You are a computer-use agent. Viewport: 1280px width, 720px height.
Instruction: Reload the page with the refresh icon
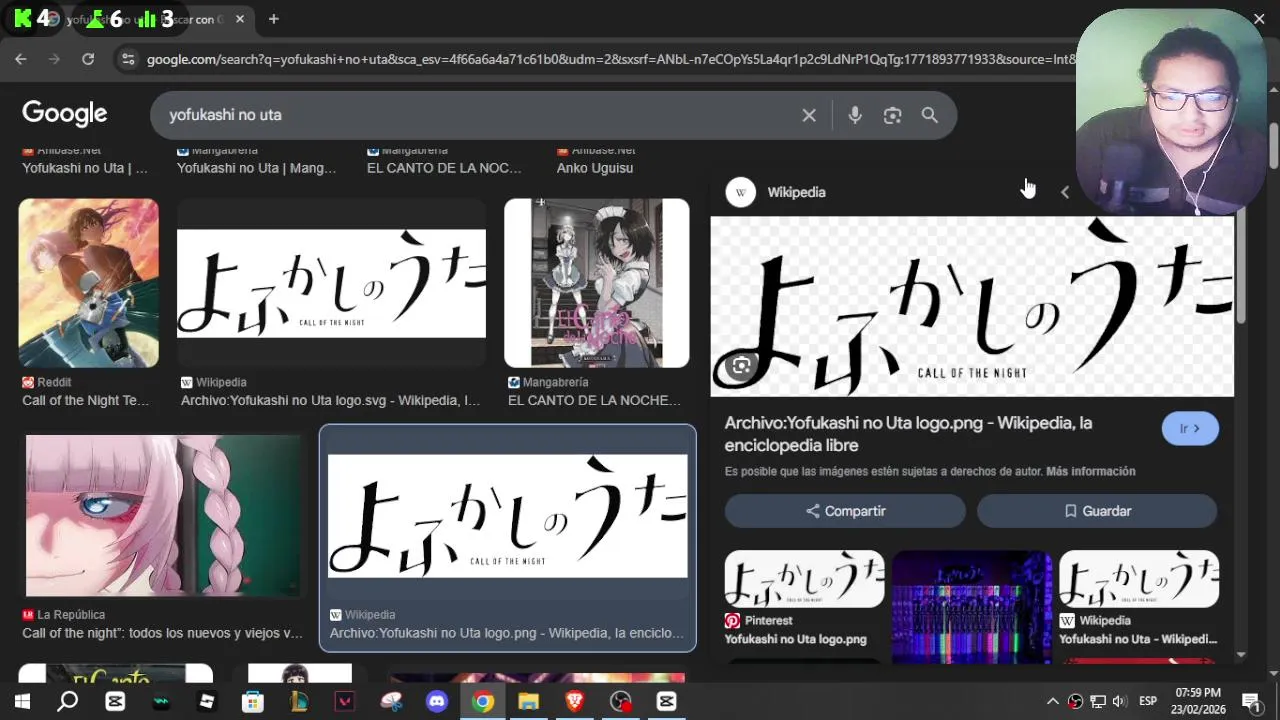[x=88, y=60]
